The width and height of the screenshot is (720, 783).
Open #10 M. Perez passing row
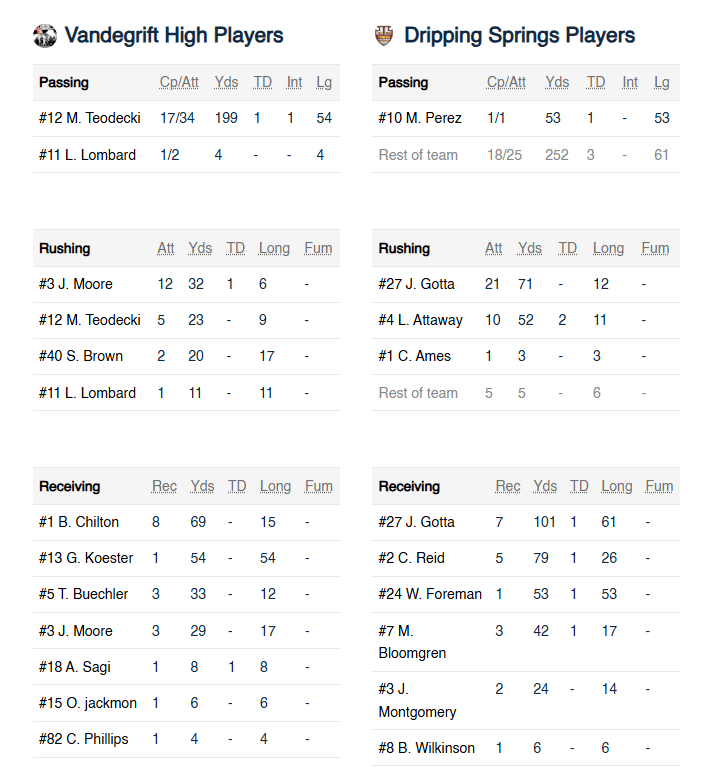(x=420, y=118)
